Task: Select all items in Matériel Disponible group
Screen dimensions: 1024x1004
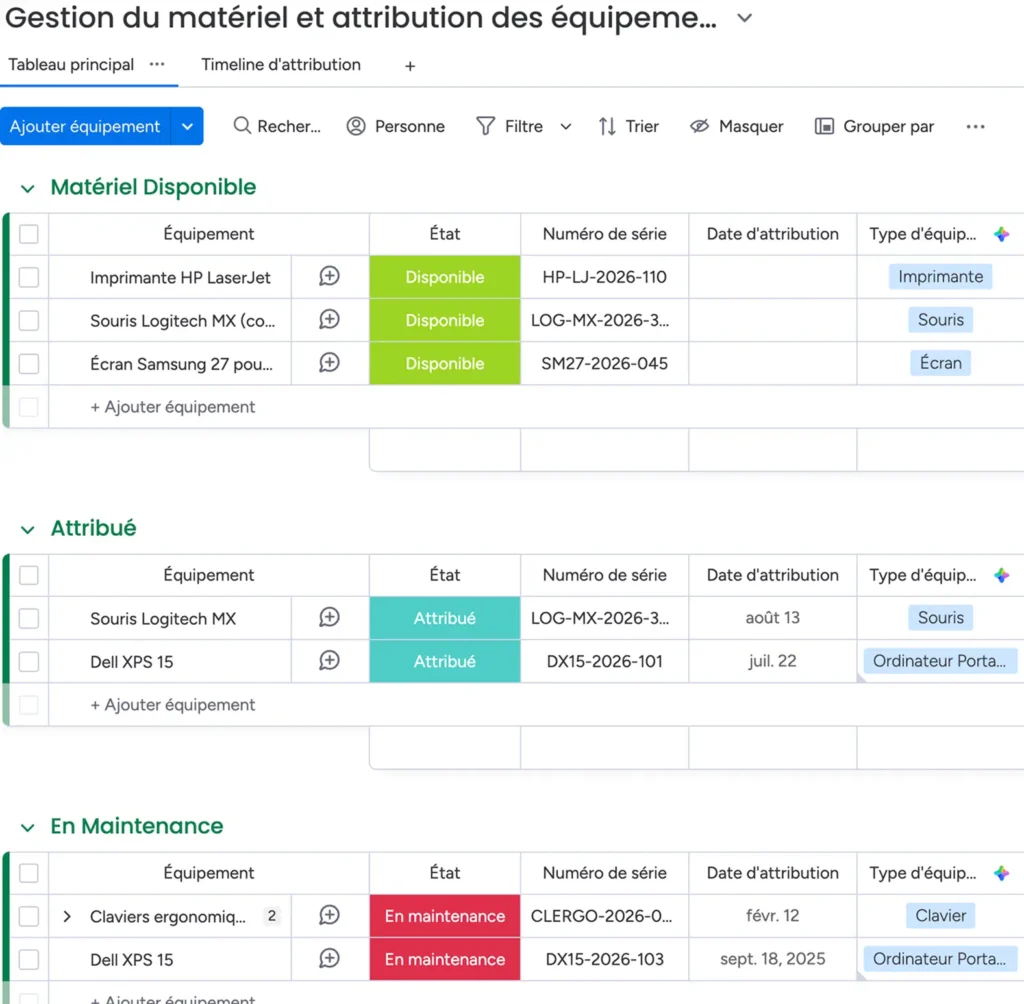Action: coord(29,234)
